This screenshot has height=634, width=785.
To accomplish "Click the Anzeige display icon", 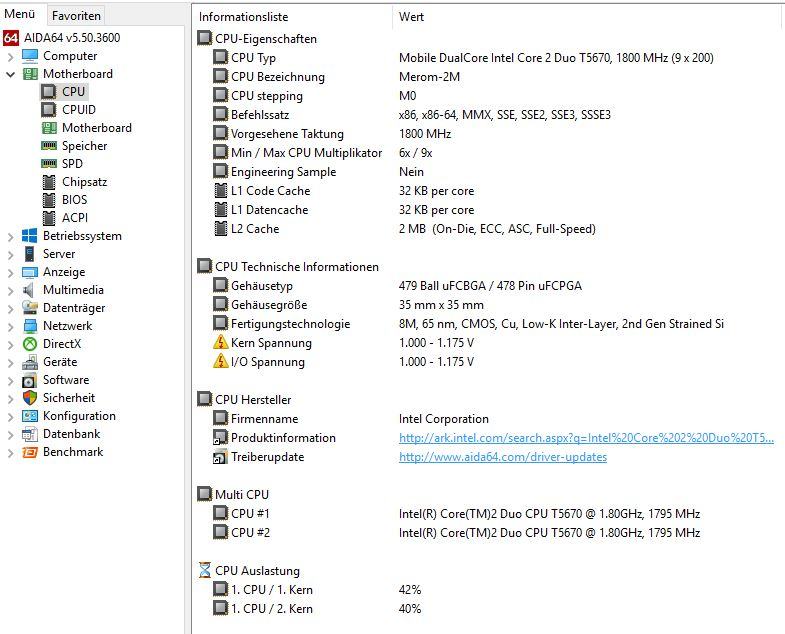I will tap(30, 272).
